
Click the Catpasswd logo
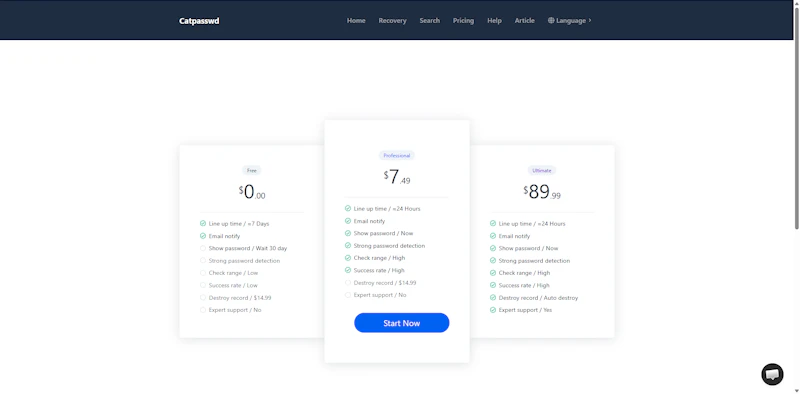199,21
